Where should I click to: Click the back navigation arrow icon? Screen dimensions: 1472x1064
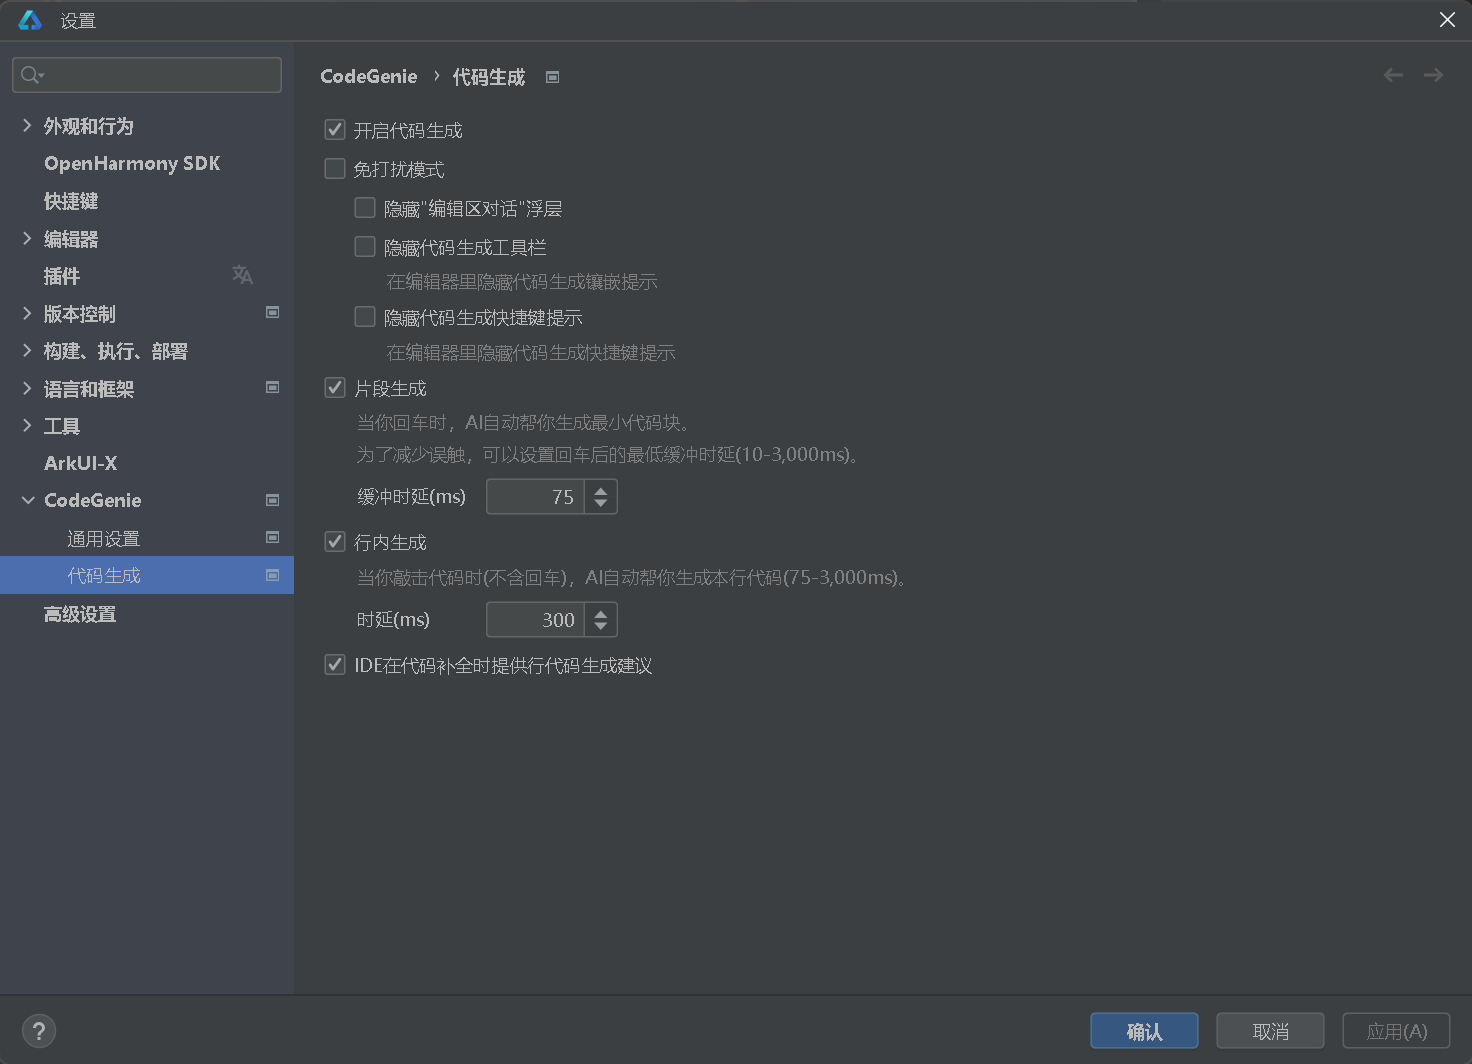click(x=1393, y=75)
